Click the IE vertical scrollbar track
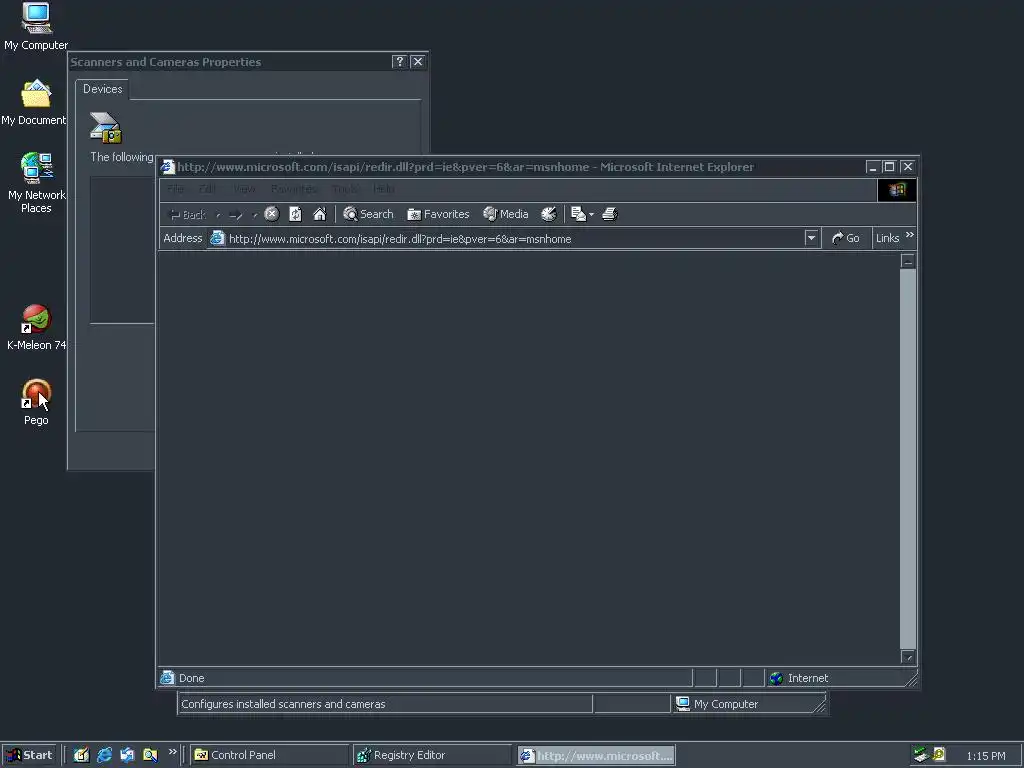The width and height of the screenshot is (1024, 768). click(x=908, y=458)
